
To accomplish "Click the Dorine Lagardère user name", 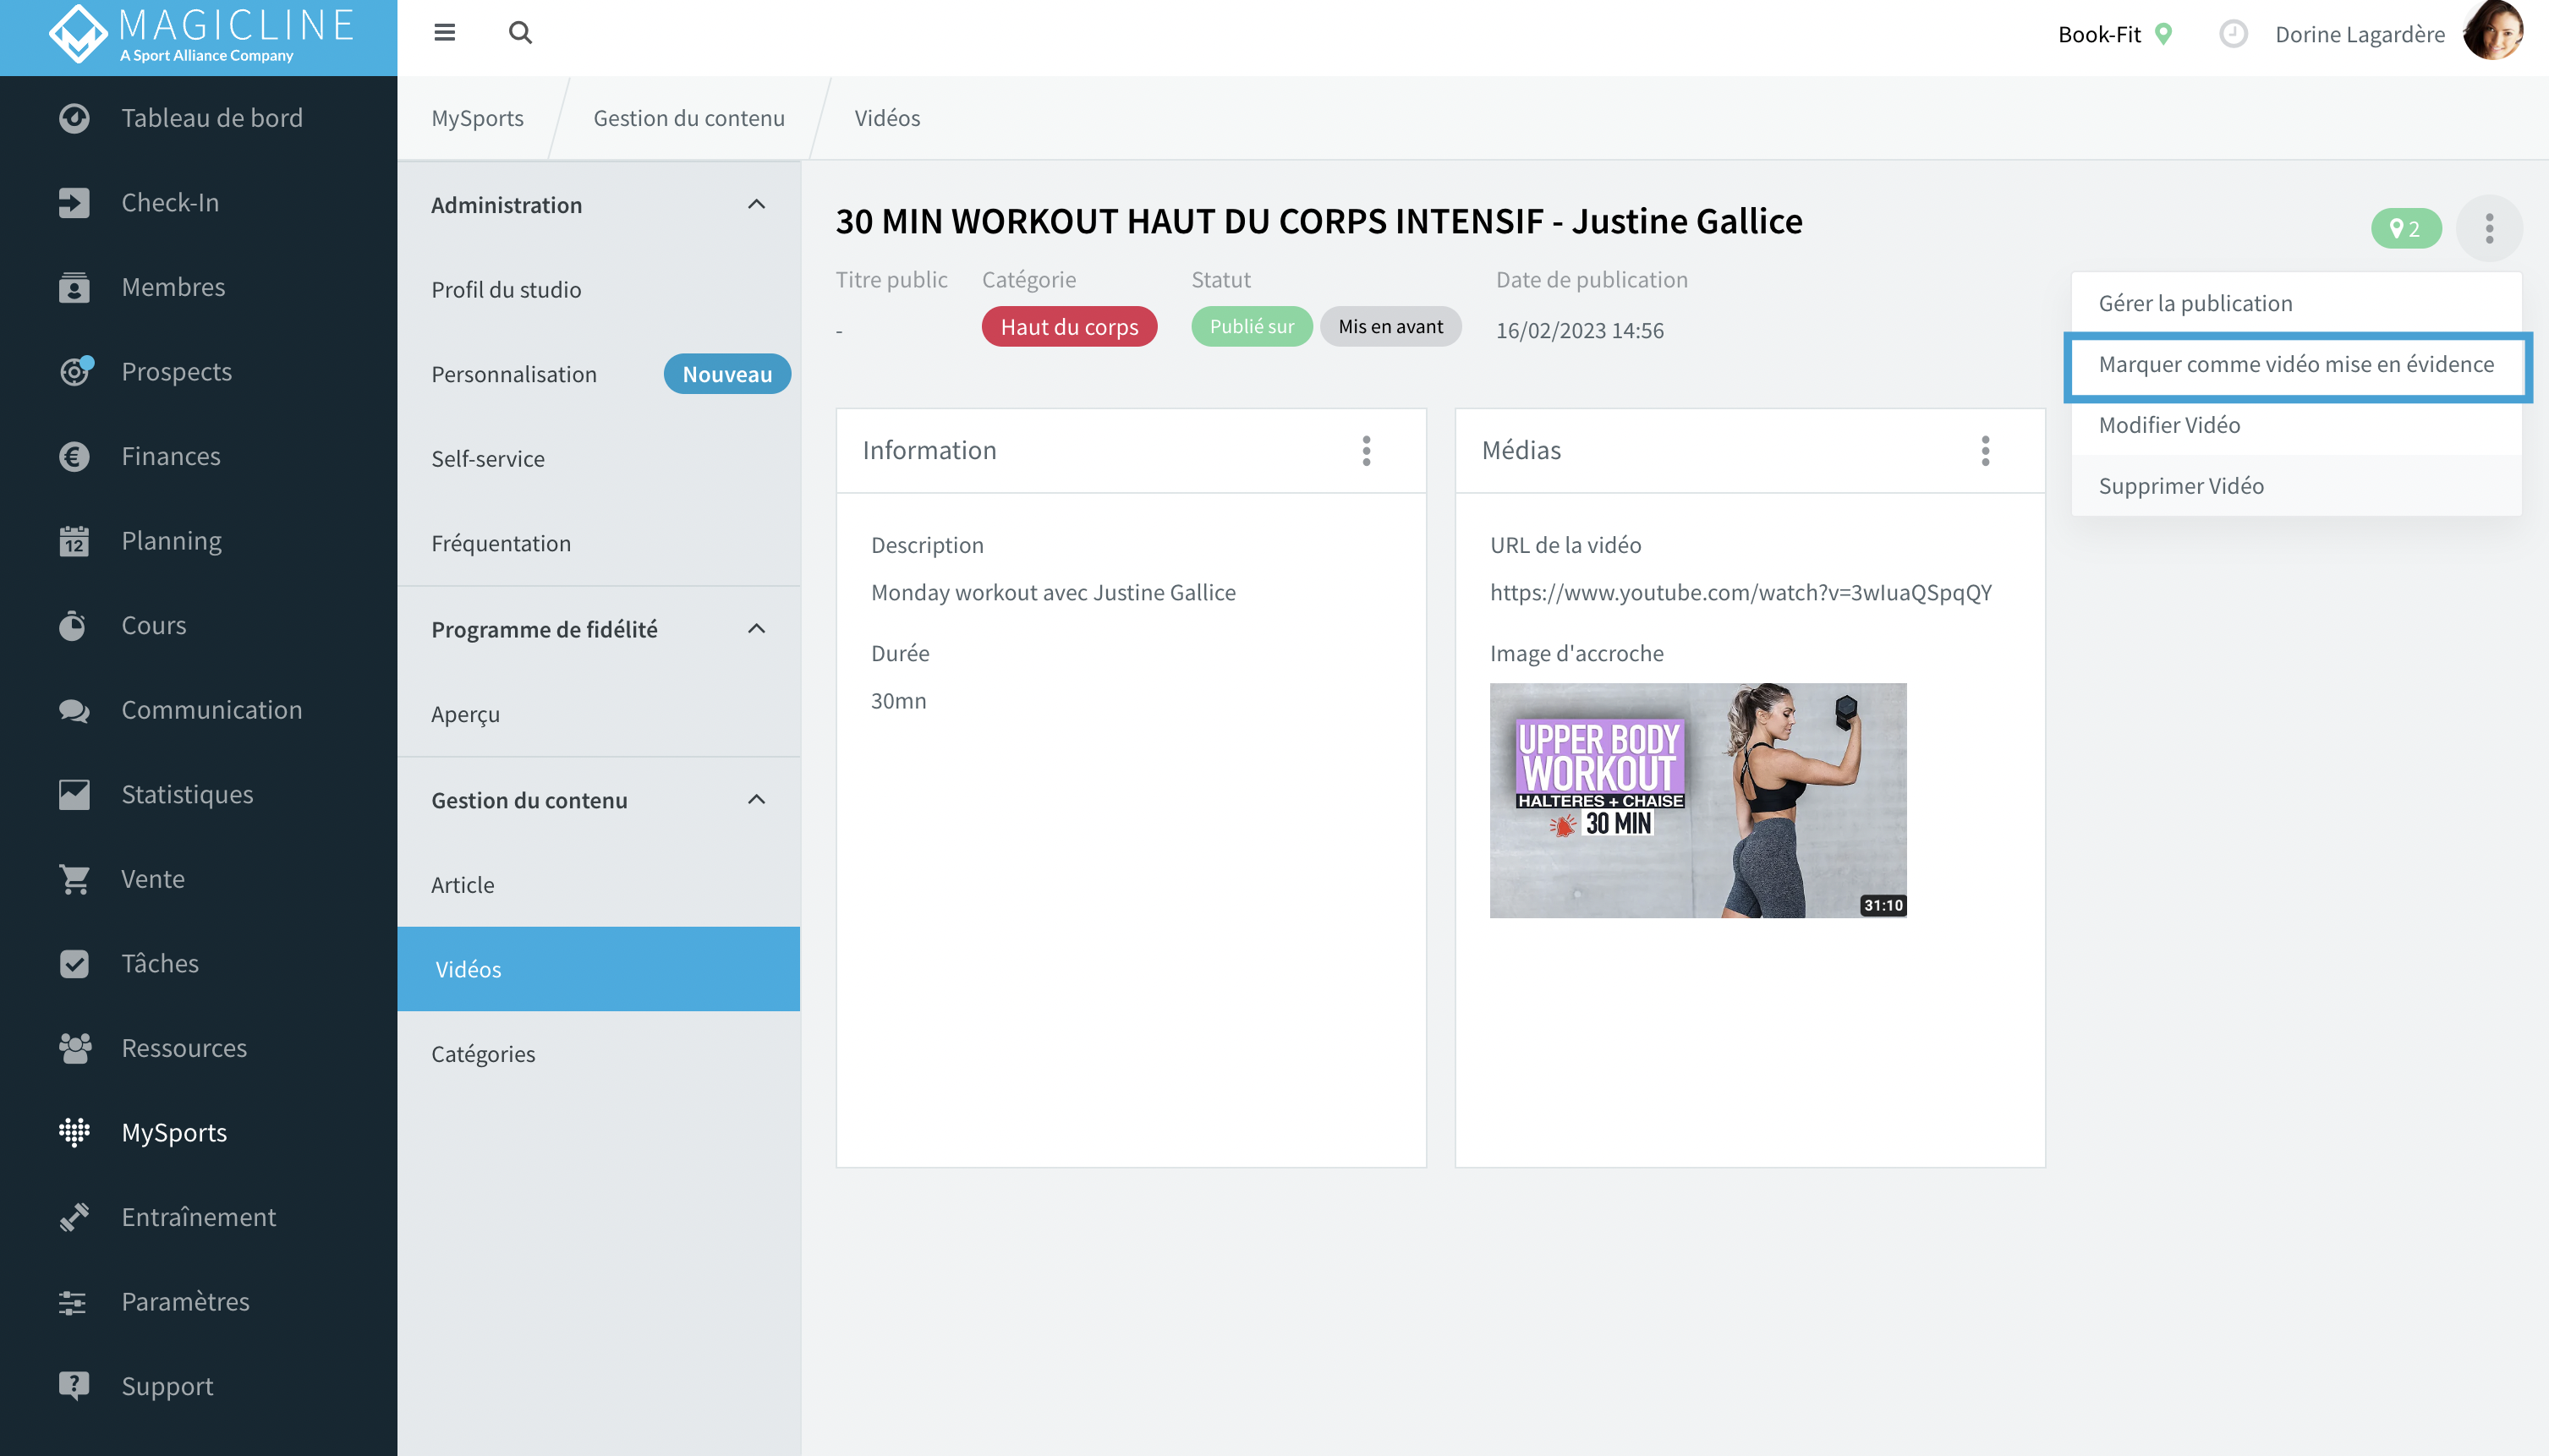I will tap(2360, 34).
